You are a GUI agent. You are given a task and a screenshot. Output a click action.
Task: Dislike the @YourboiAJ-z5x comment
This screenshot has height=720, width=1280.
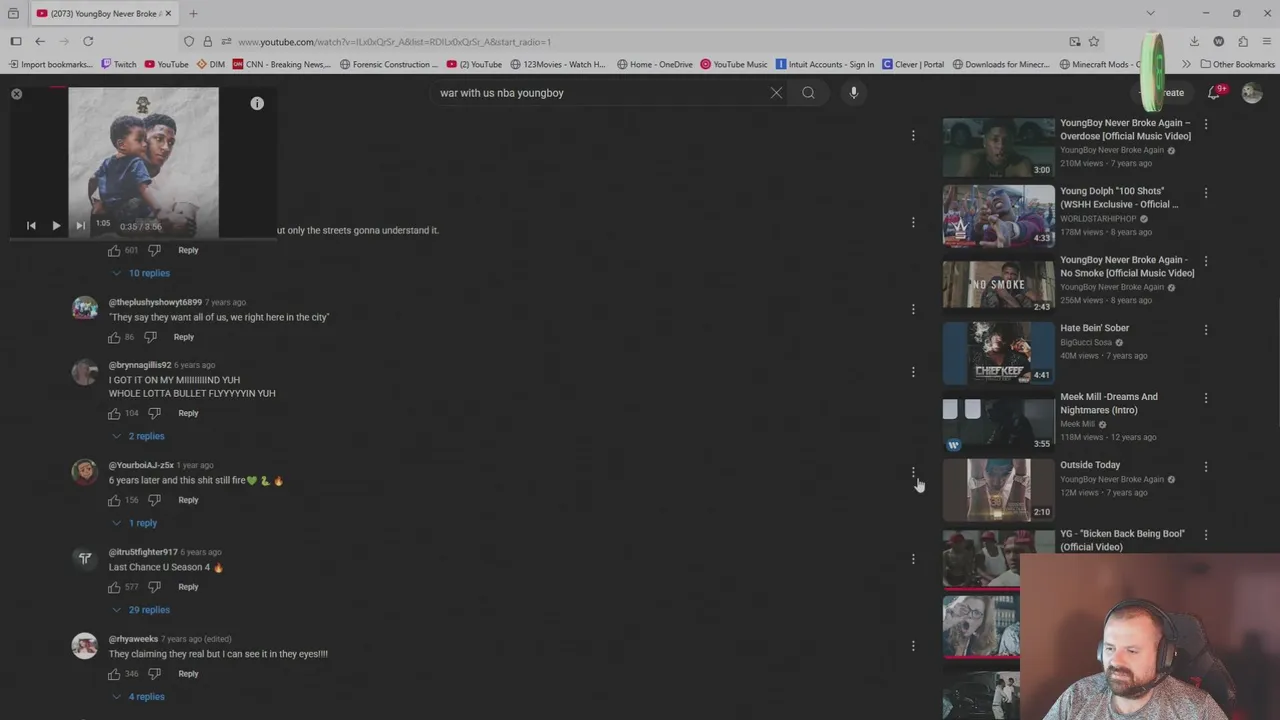coord(154,500)
